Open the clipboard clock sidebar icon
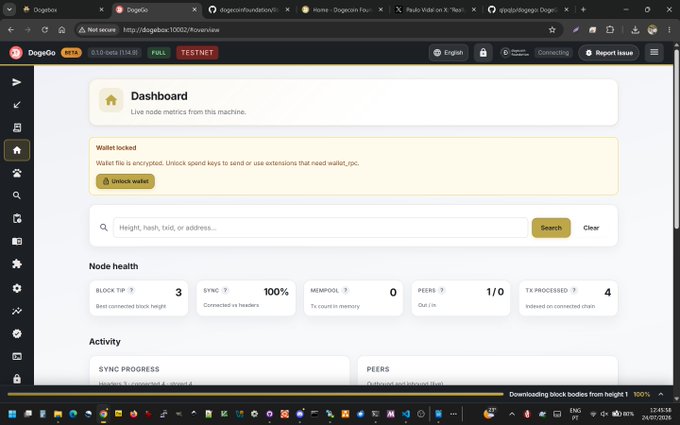 (16, 218)
